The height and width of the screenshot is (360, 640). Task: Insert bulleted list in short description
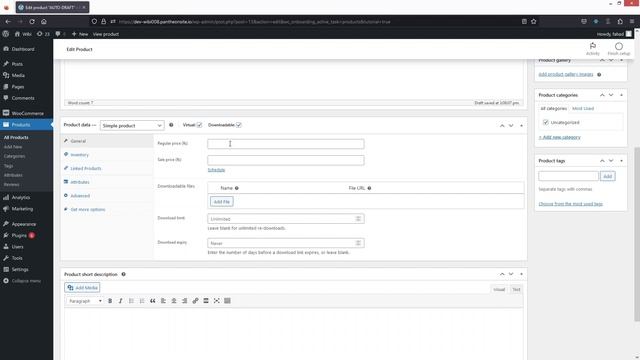coord(131,301)
